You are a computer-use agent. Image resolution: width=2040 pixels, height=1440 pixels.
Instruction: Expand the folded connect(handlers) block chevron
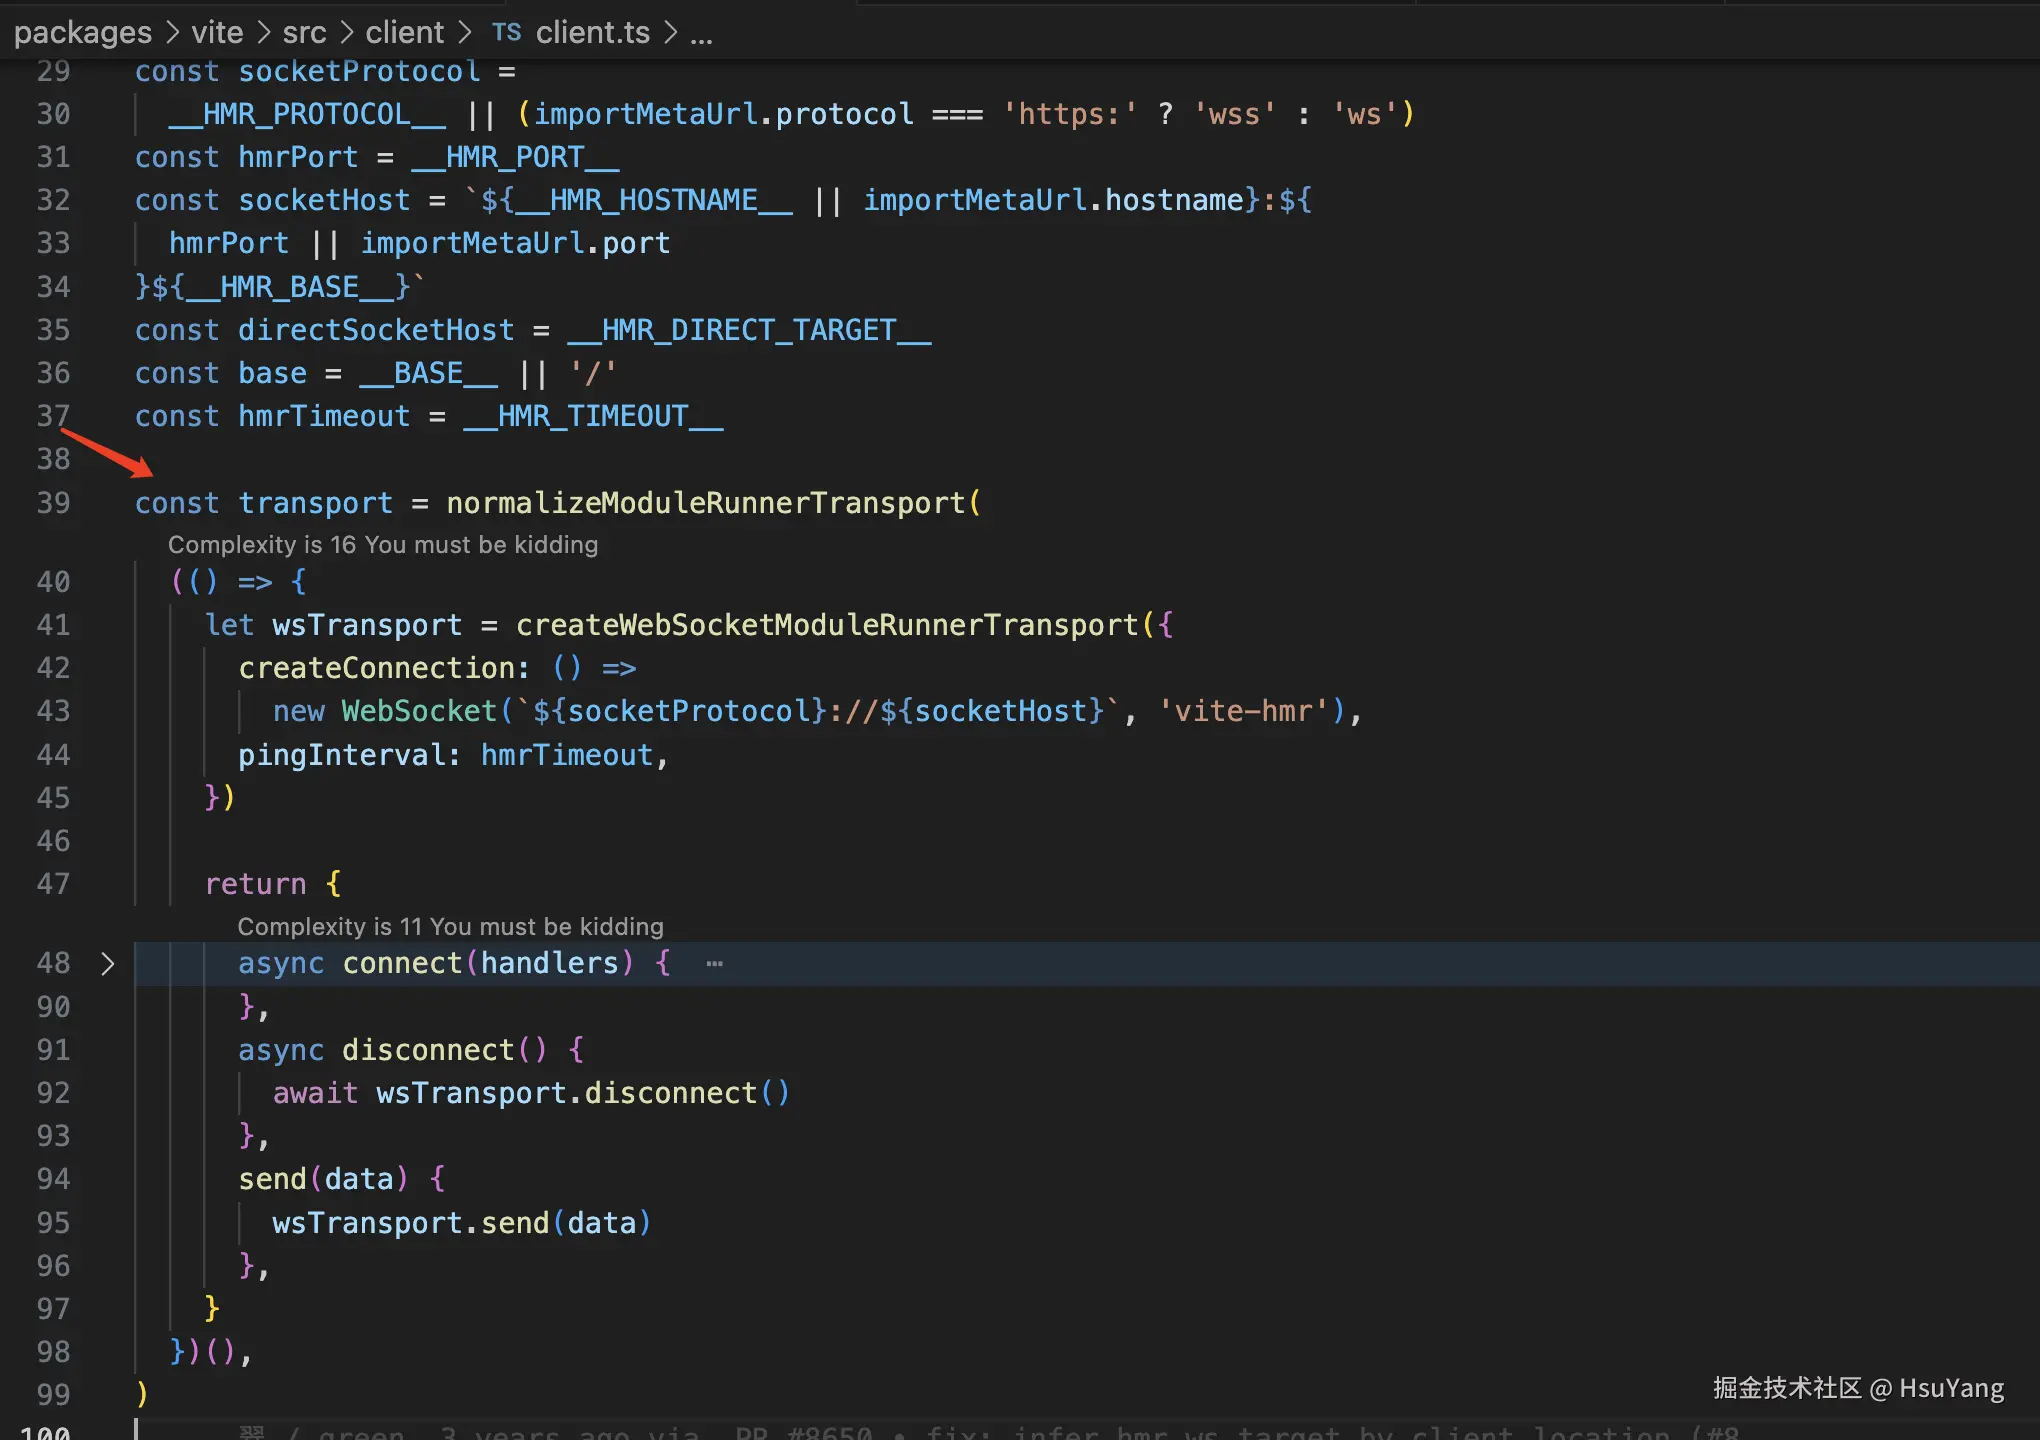(108, 964)
